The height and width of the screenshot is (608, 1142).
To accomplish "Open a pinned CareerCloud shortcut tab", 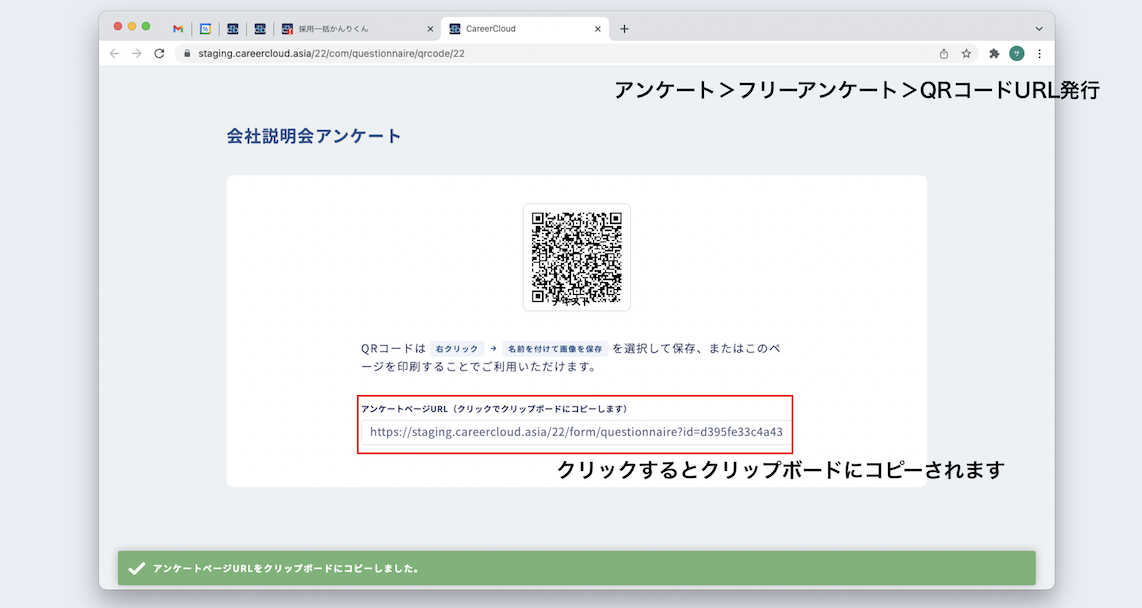I will [233, 29].
